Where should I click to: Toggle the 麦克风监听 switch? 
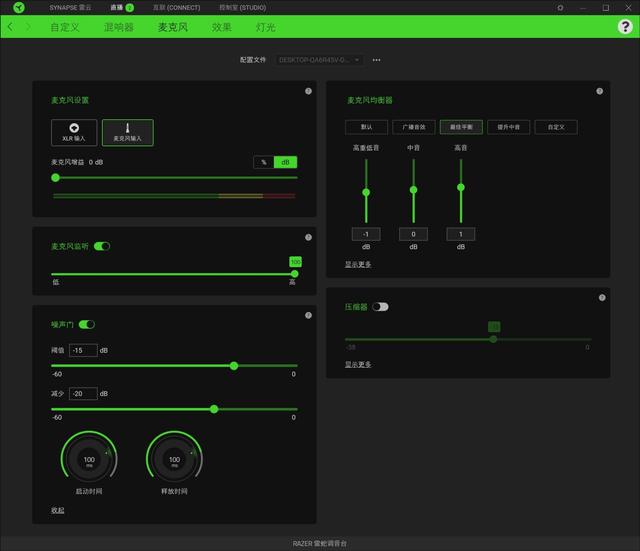(x=102, y=246)
